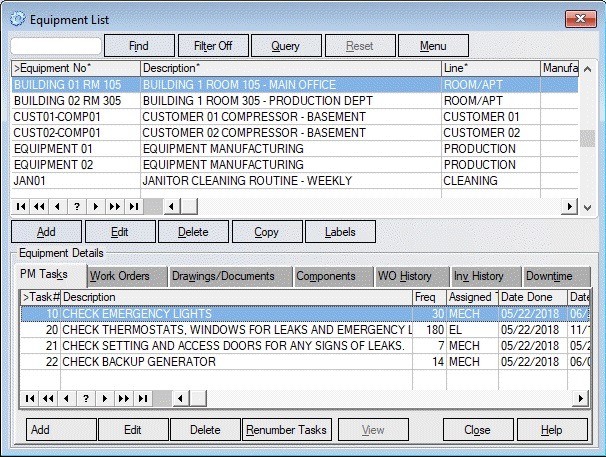Go to next record in PM Tasks navigator
This screenshot has height=457, width=606.
pyautogui.click(x=105, y=398)
